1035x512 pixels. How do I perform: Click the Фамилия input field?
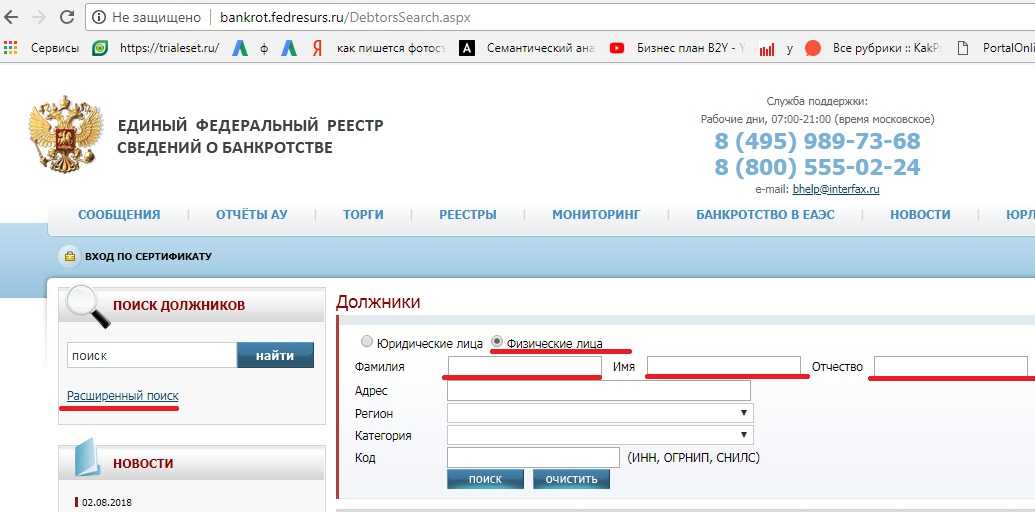point(525,366)
